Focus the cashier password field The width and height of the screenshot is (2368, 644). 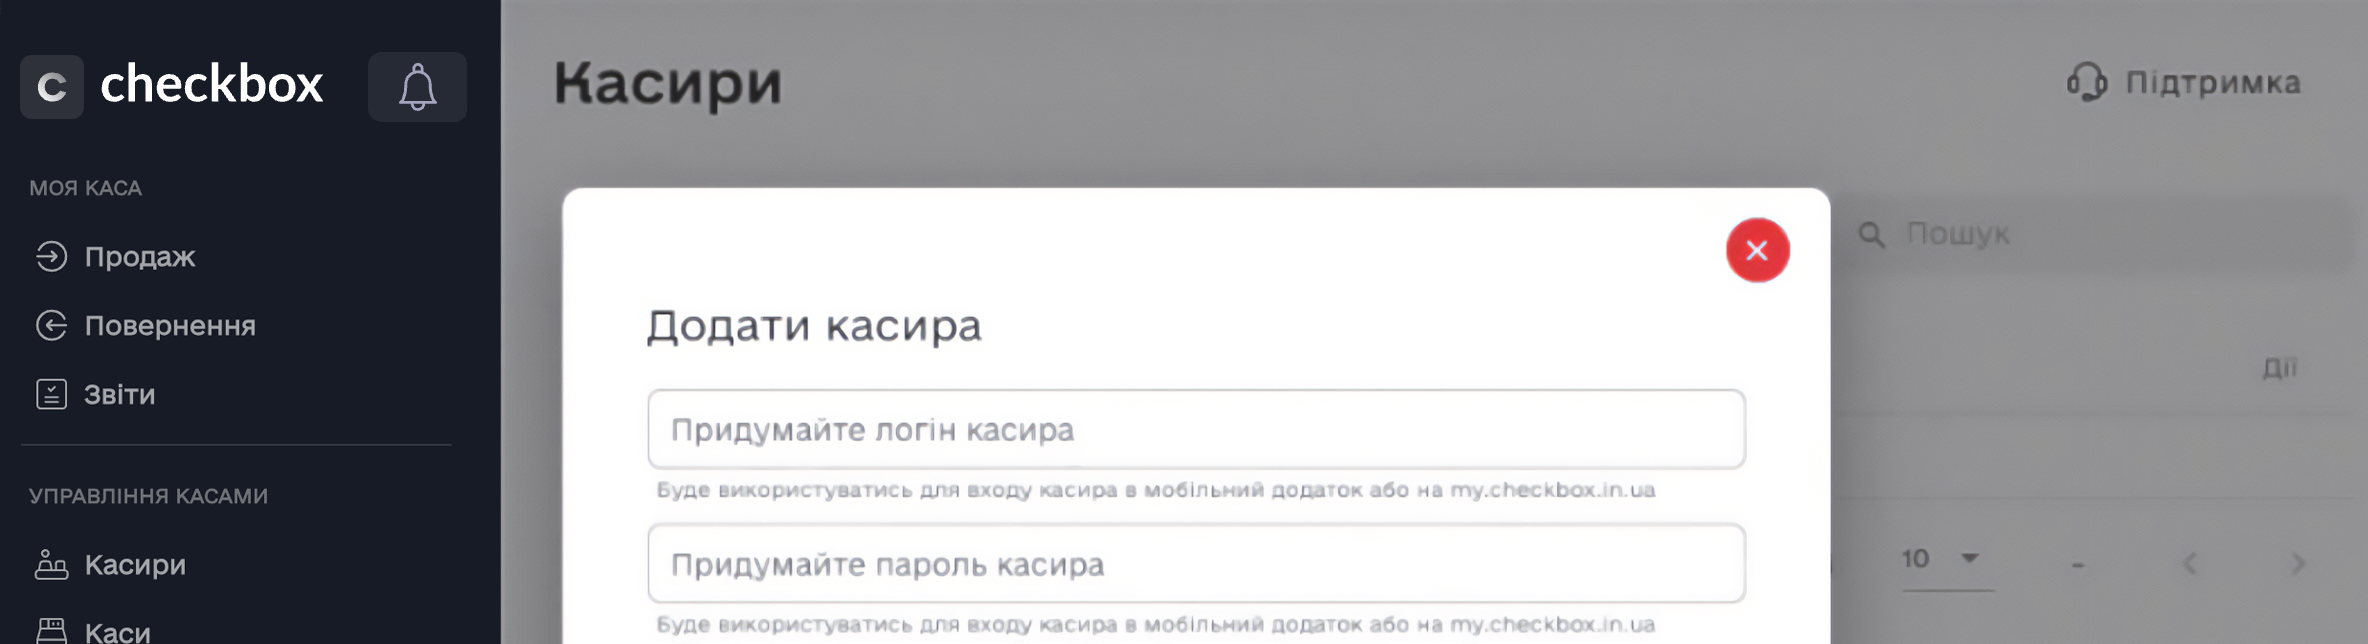coord(1196,564)
